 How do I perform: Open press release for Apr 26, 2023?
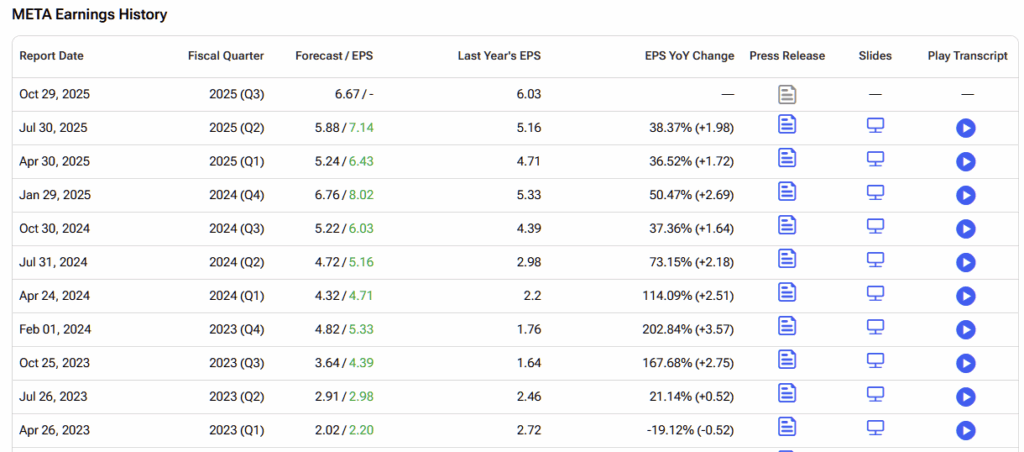click(787, 427)
